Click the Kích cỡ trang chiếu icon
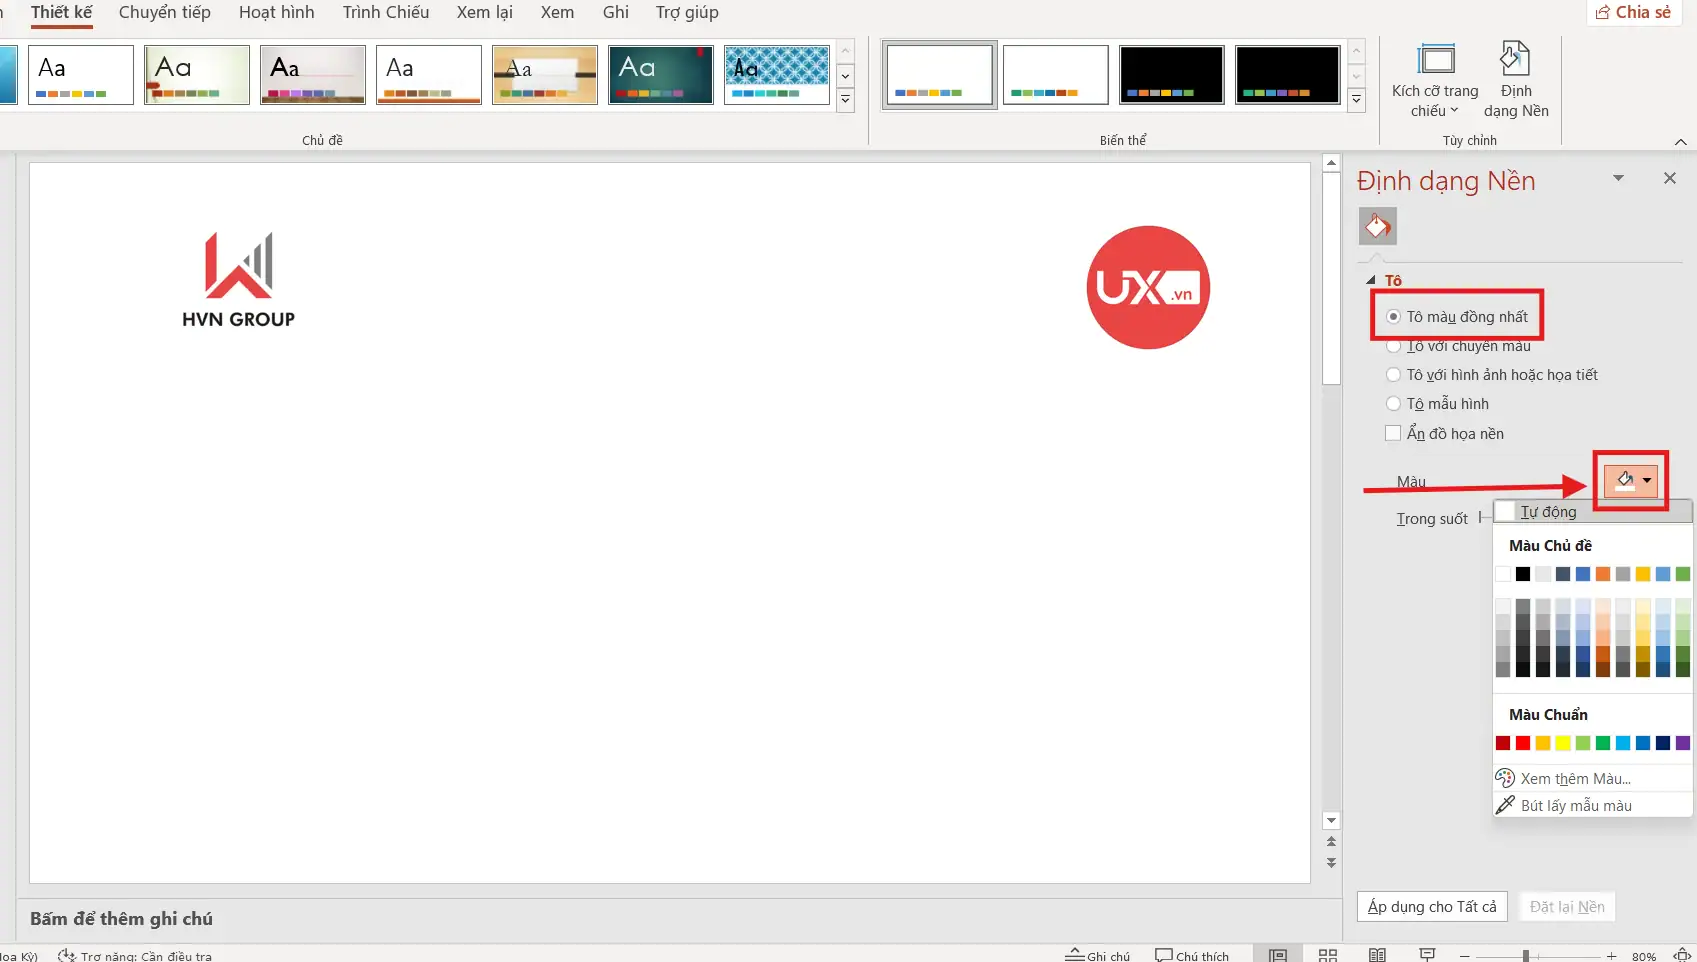The width and height of the screenshot is (1697, 962). tap(1436, 61)
